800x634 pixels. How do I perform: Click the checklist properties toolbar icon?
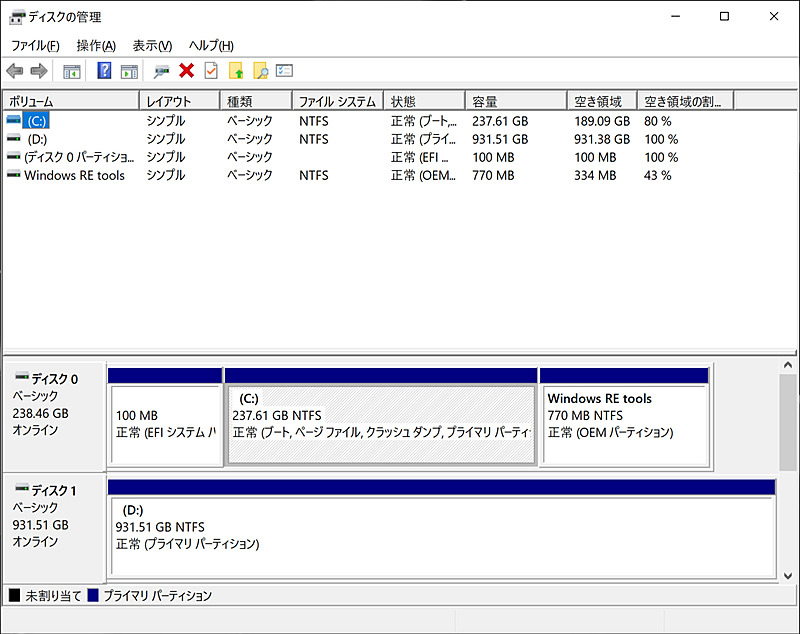pos(210,70)
